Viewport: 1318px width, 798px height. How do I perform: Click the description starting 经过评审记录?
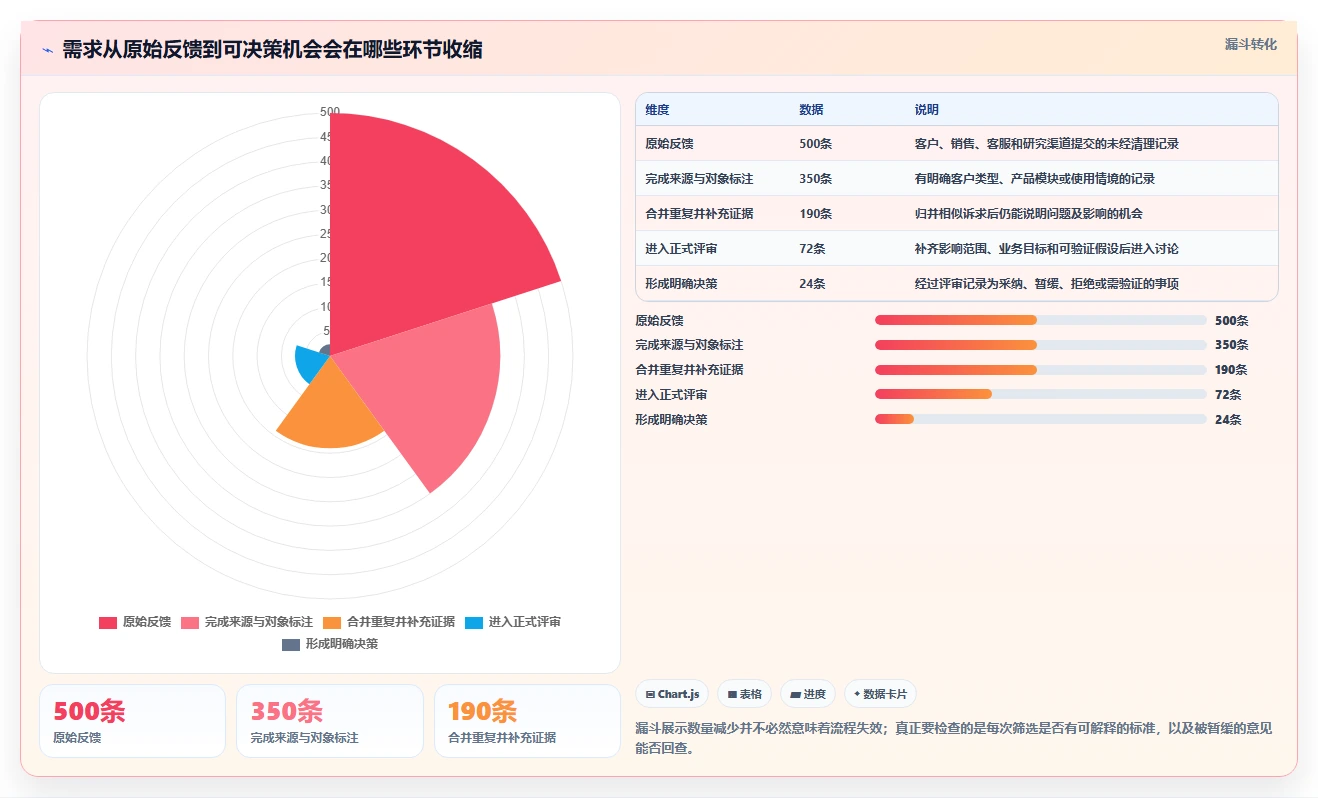[1046, 284]
